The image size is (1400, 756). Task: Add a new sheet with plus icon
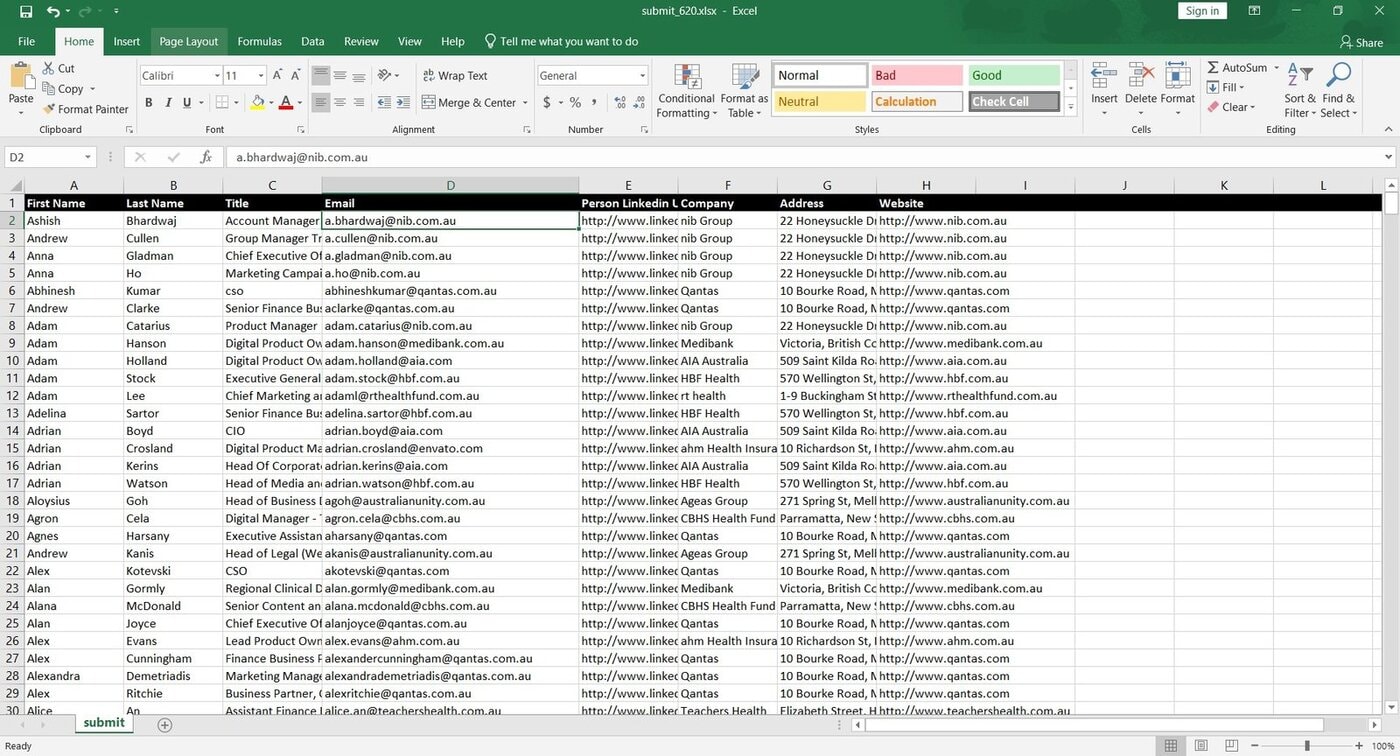(165, 724)
